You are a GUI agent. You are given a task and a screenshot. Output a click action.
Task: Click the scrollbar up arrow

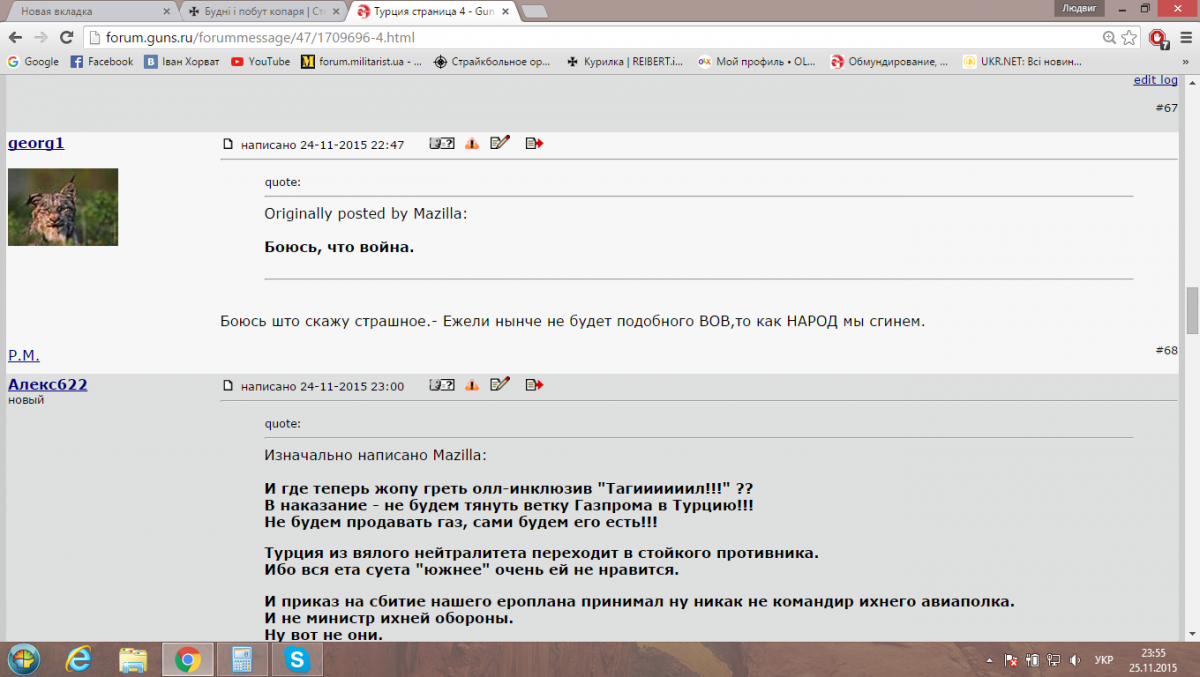click(1192, 82)
